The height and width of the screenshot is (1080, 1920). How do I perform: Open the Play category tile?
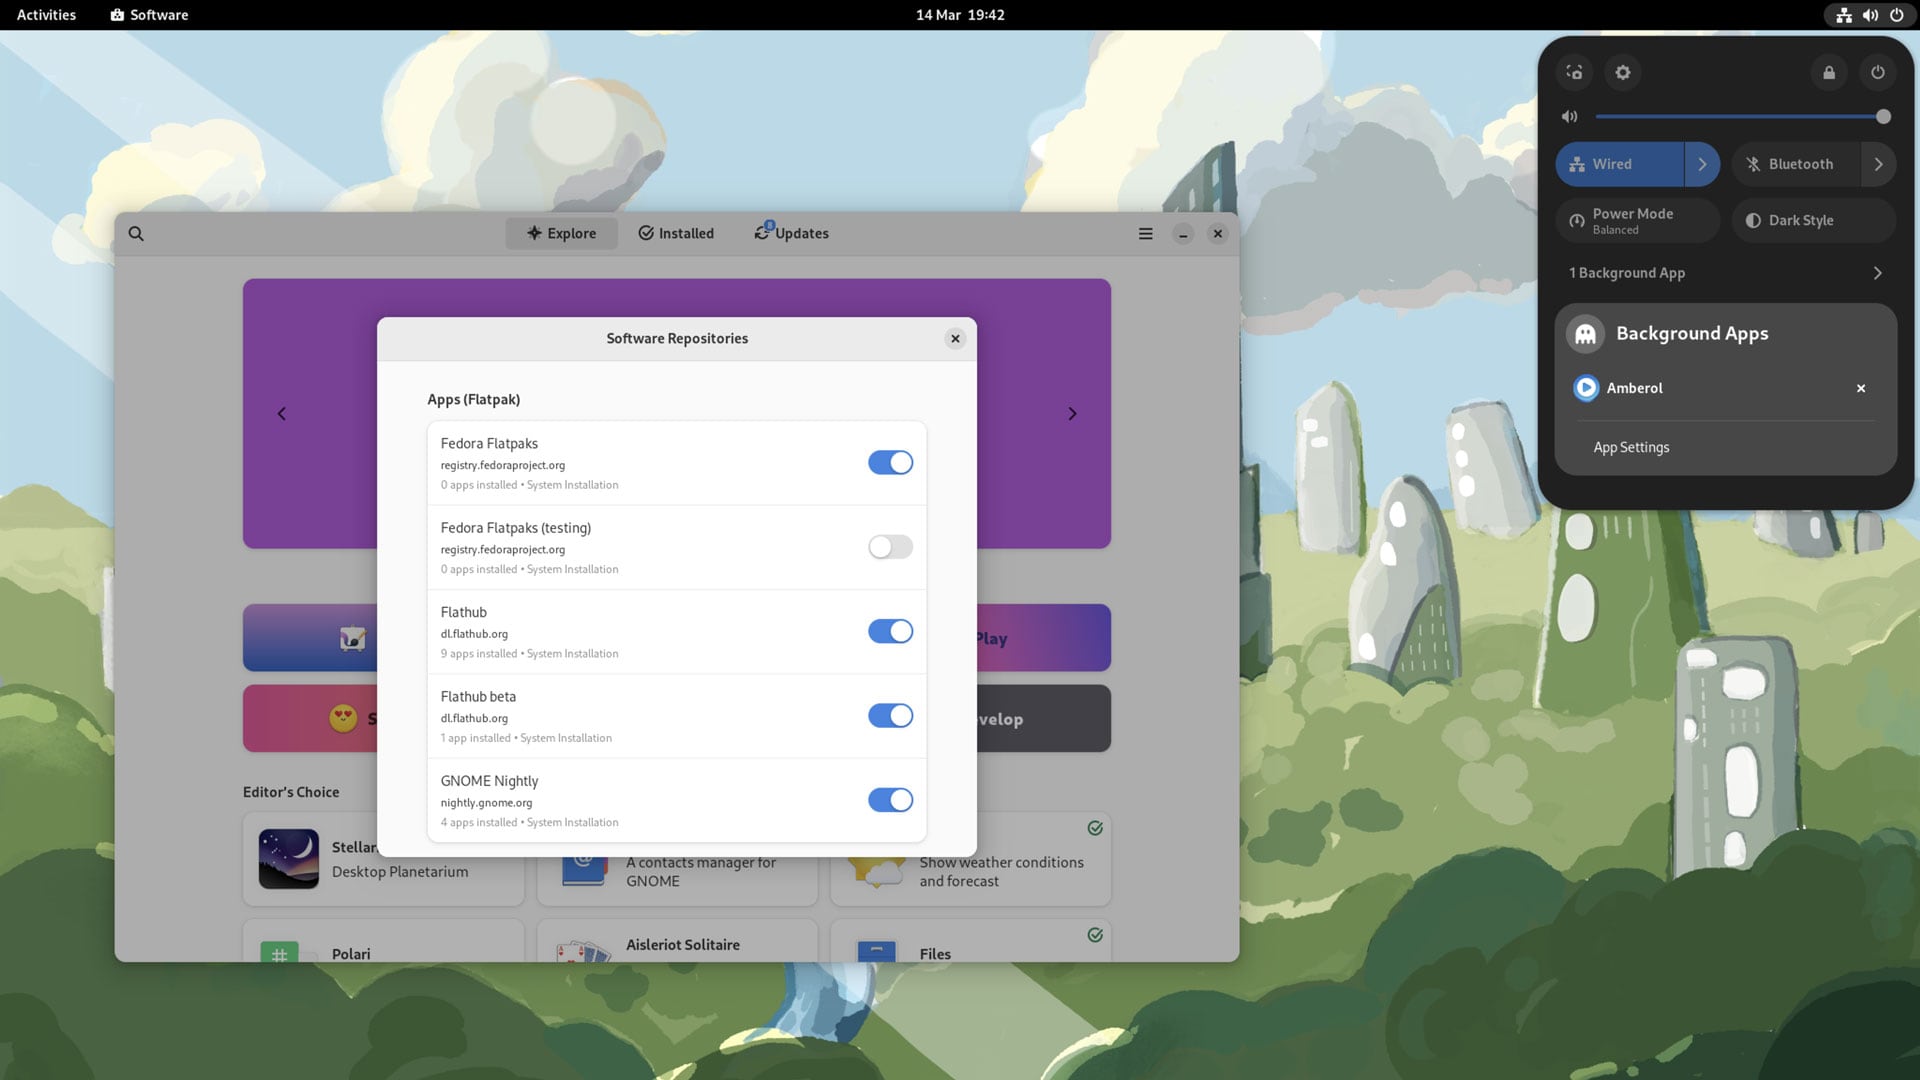point(1044,638)
